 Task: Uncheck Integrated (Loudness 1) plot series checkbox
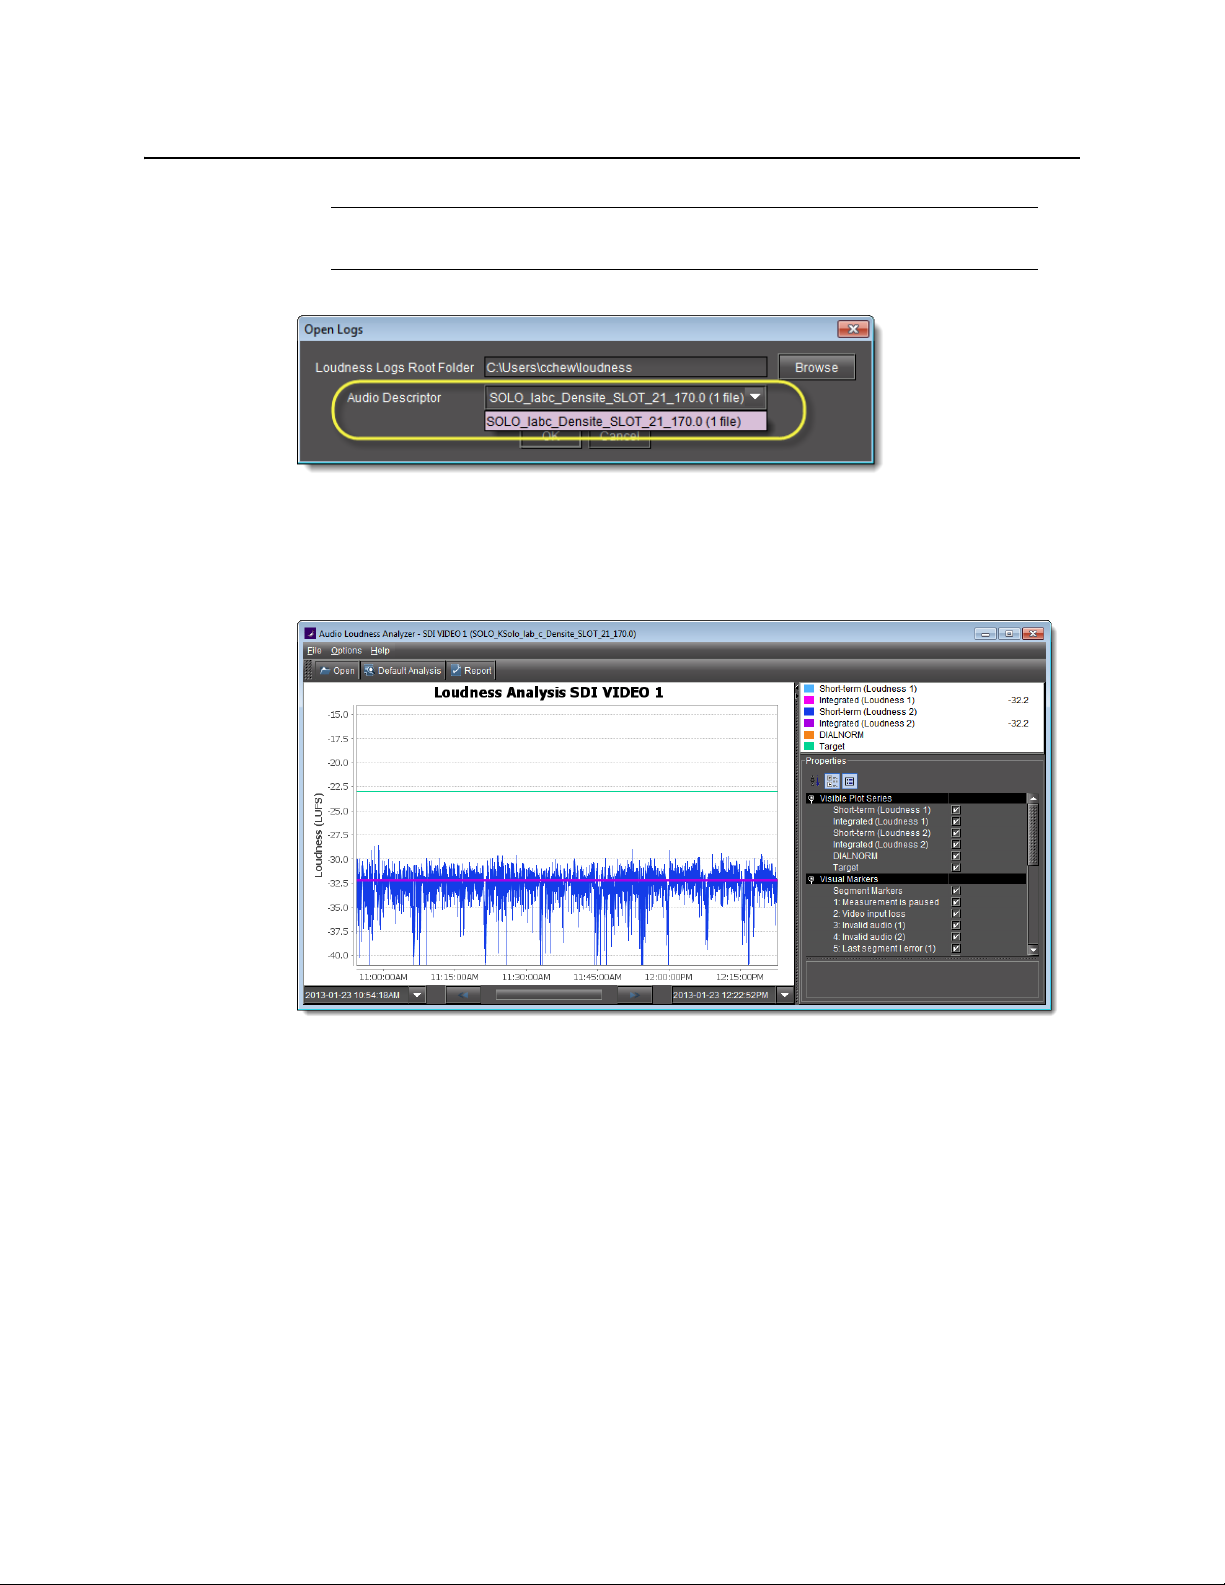956,822
